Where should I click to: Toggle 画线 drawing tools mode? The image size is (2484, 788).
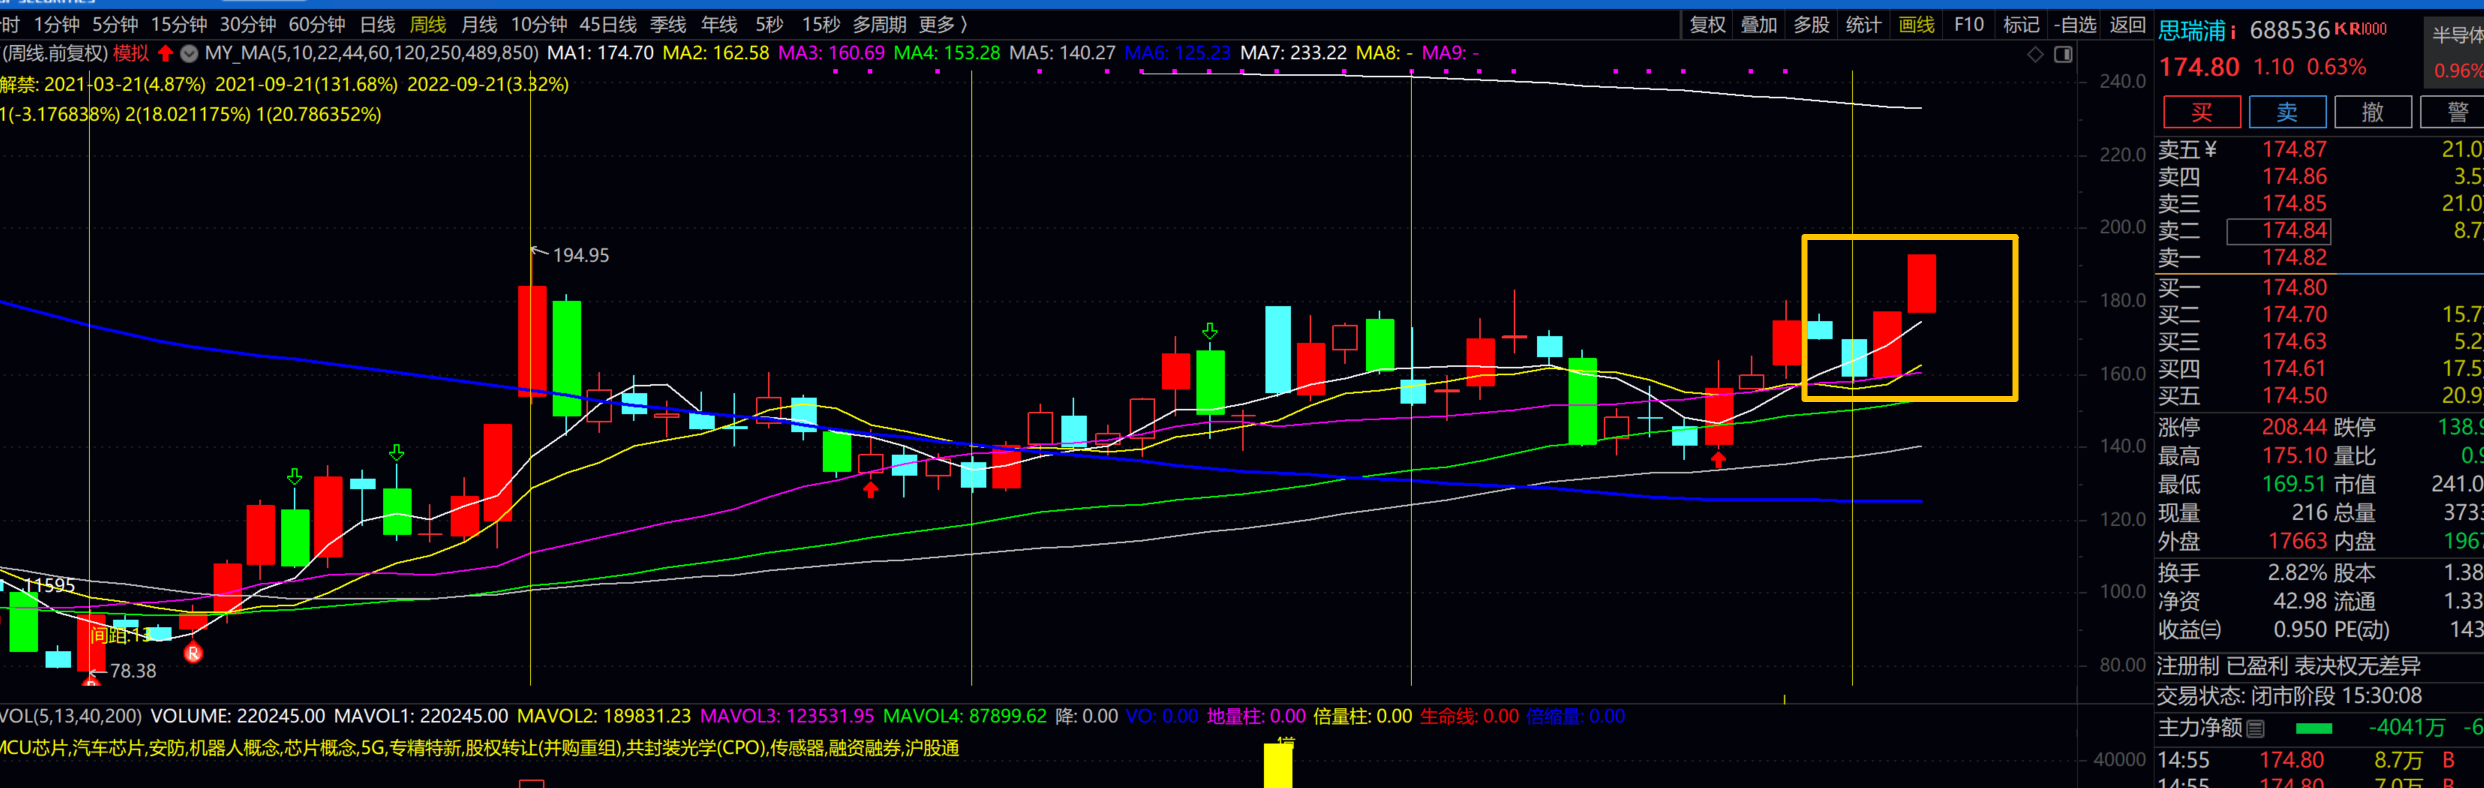[x=1916, y=25]
